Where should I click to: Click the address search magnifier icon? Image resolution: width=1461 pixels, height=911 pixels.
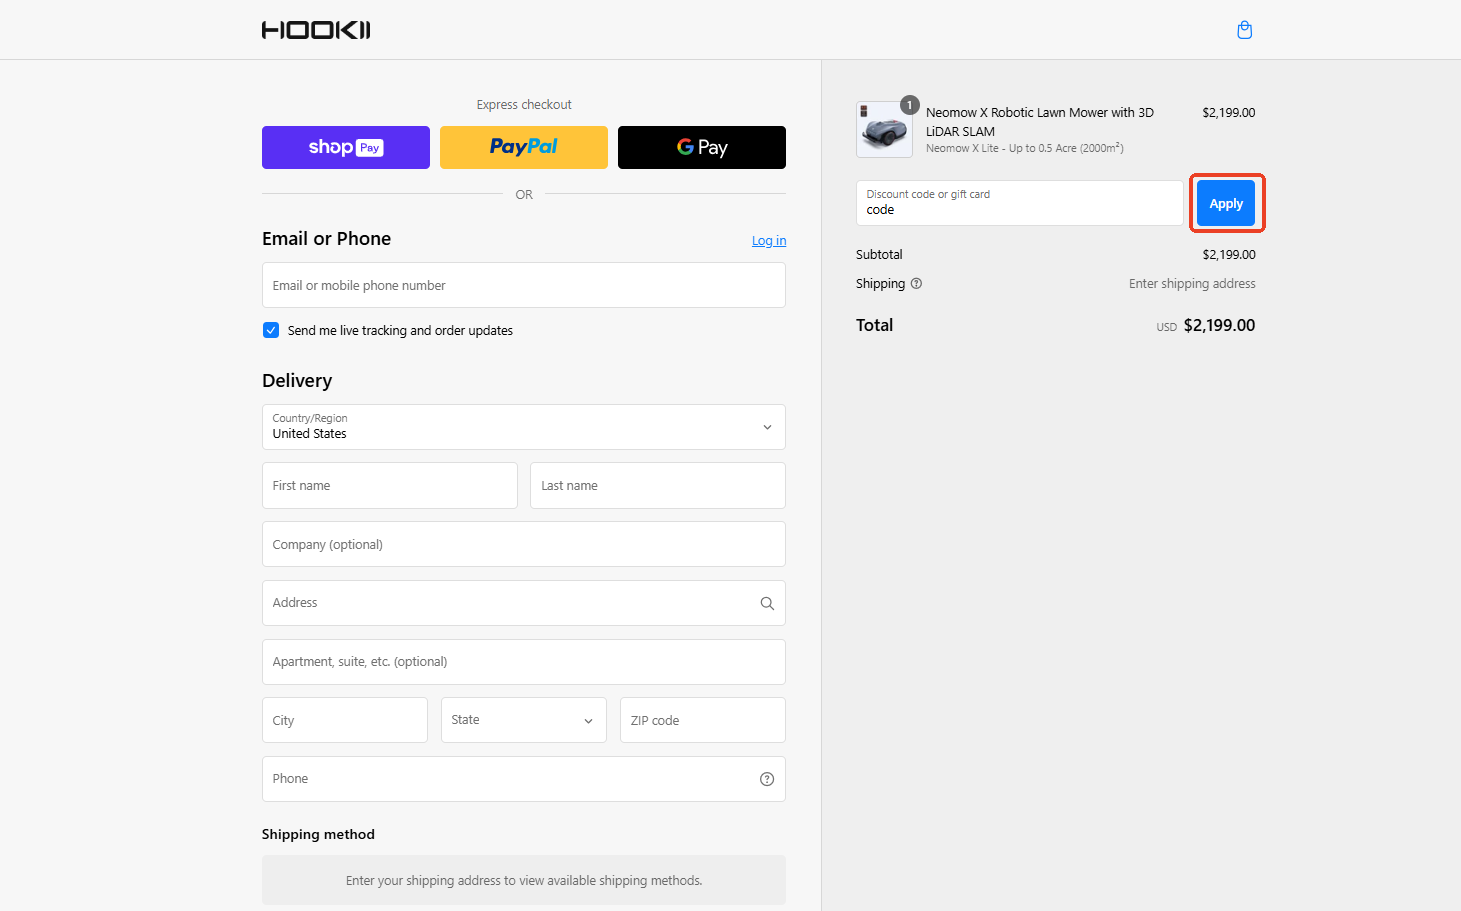(x=767, y=603)
